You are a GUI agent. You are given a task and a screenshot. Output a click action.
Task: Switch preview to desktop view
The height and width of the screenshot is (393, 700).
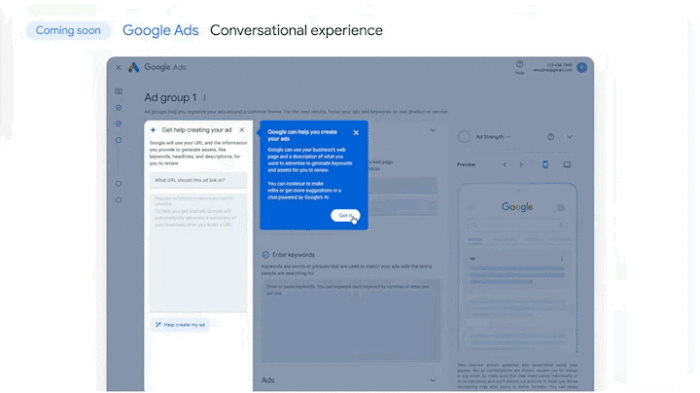(567, 164)
